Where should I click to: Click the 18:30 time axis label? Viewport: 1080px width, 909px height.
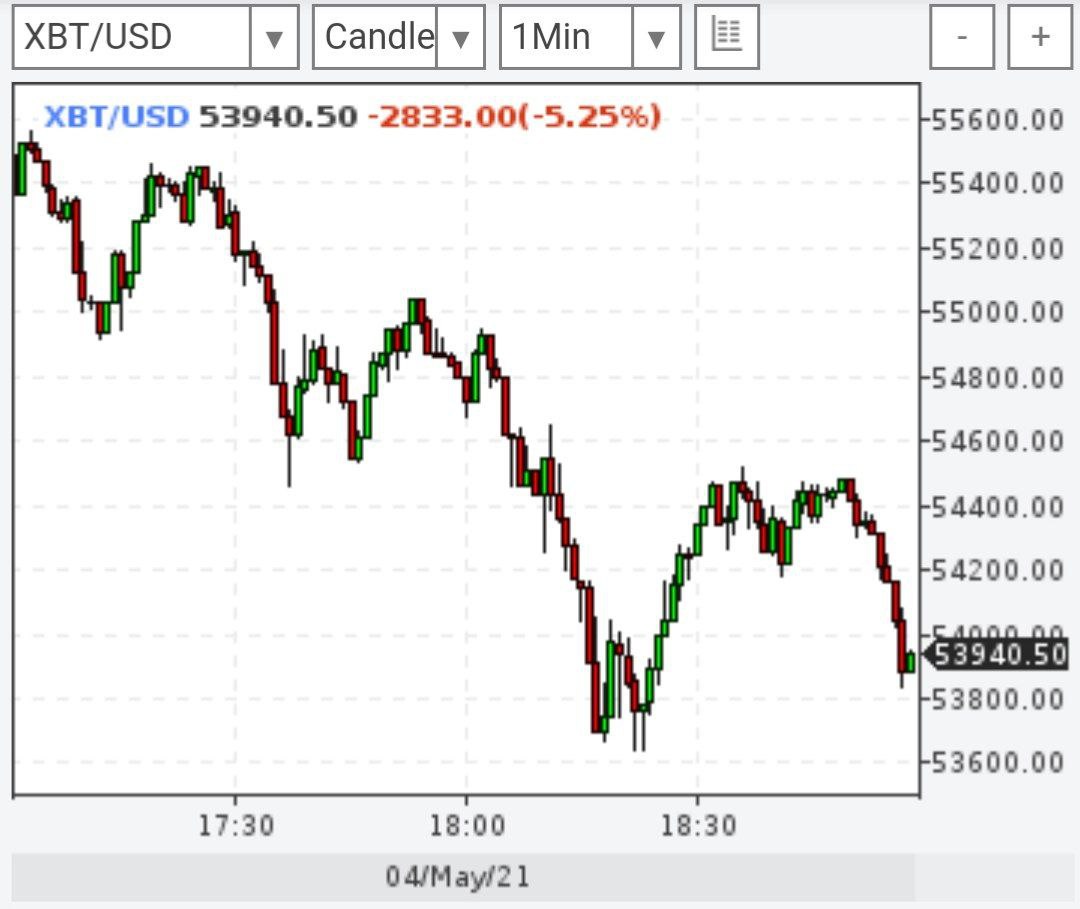point(697,826)
